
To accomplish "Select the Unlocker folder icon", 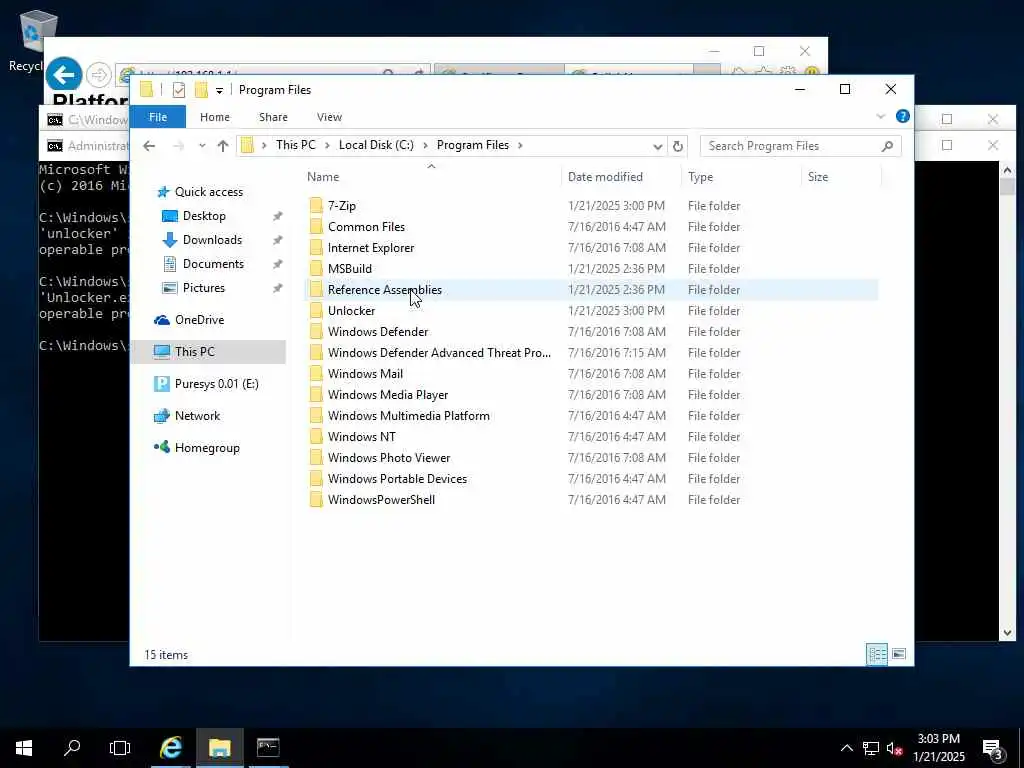I will (316, 310).
